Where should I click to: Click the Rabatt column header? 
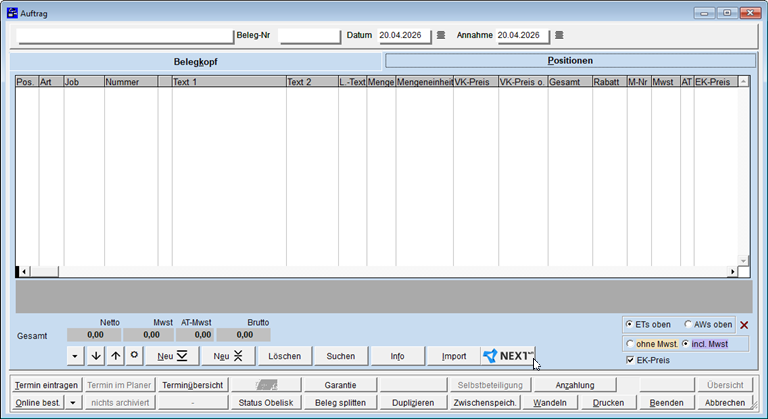coord(610,82)
